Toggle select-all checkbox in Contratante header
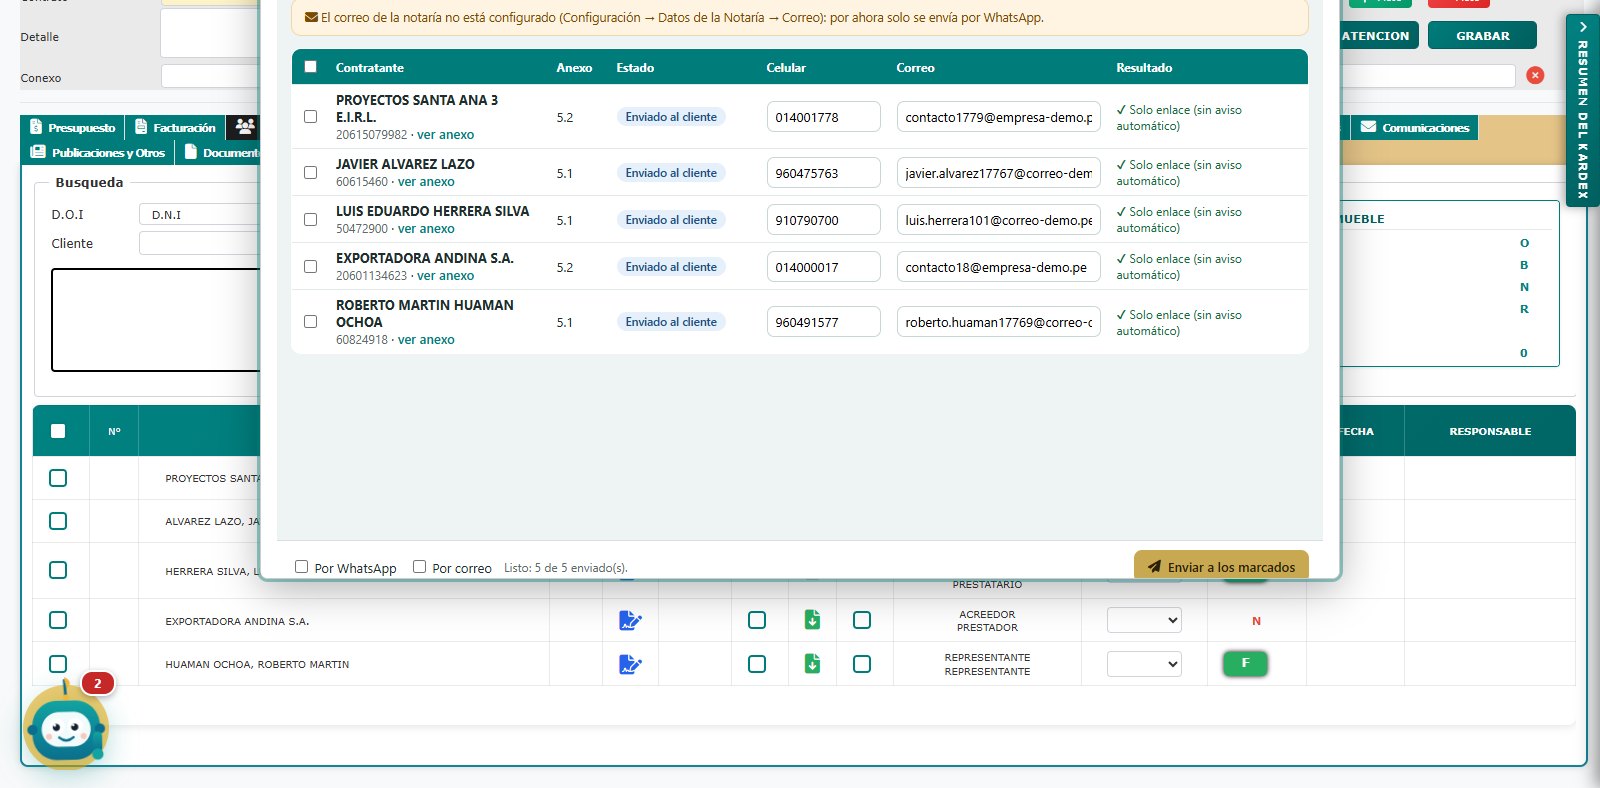This screenshot has height=788, width=1600. pos(311,67)
